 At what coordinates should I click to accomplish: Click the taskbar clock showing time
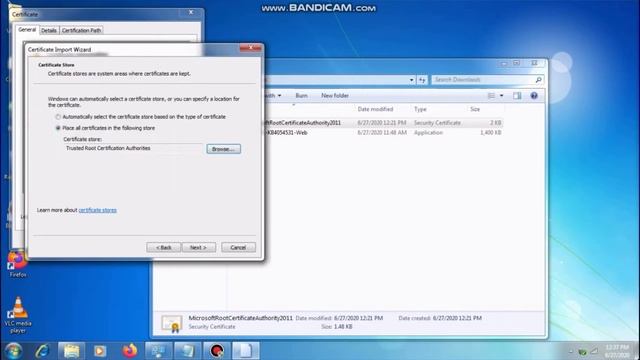[617, 351]
